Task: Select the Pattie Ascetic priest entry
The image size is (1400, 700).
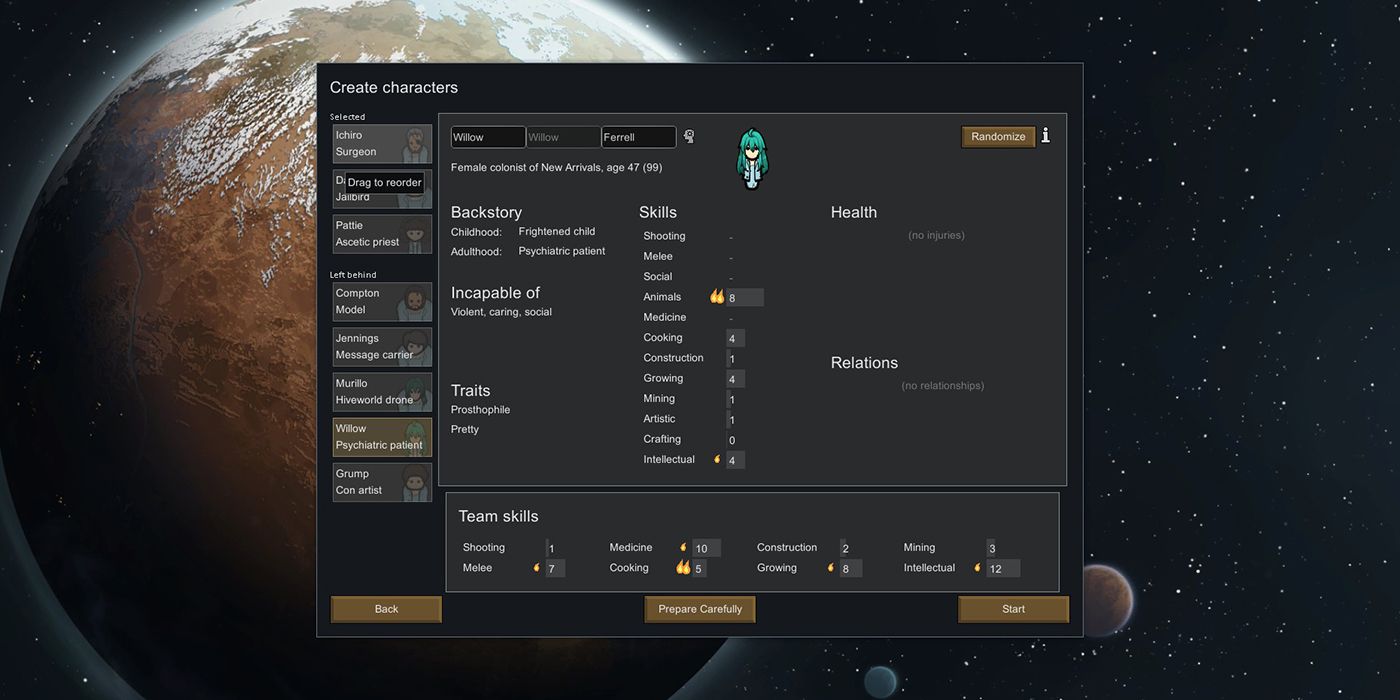Action: coord(382,233)
